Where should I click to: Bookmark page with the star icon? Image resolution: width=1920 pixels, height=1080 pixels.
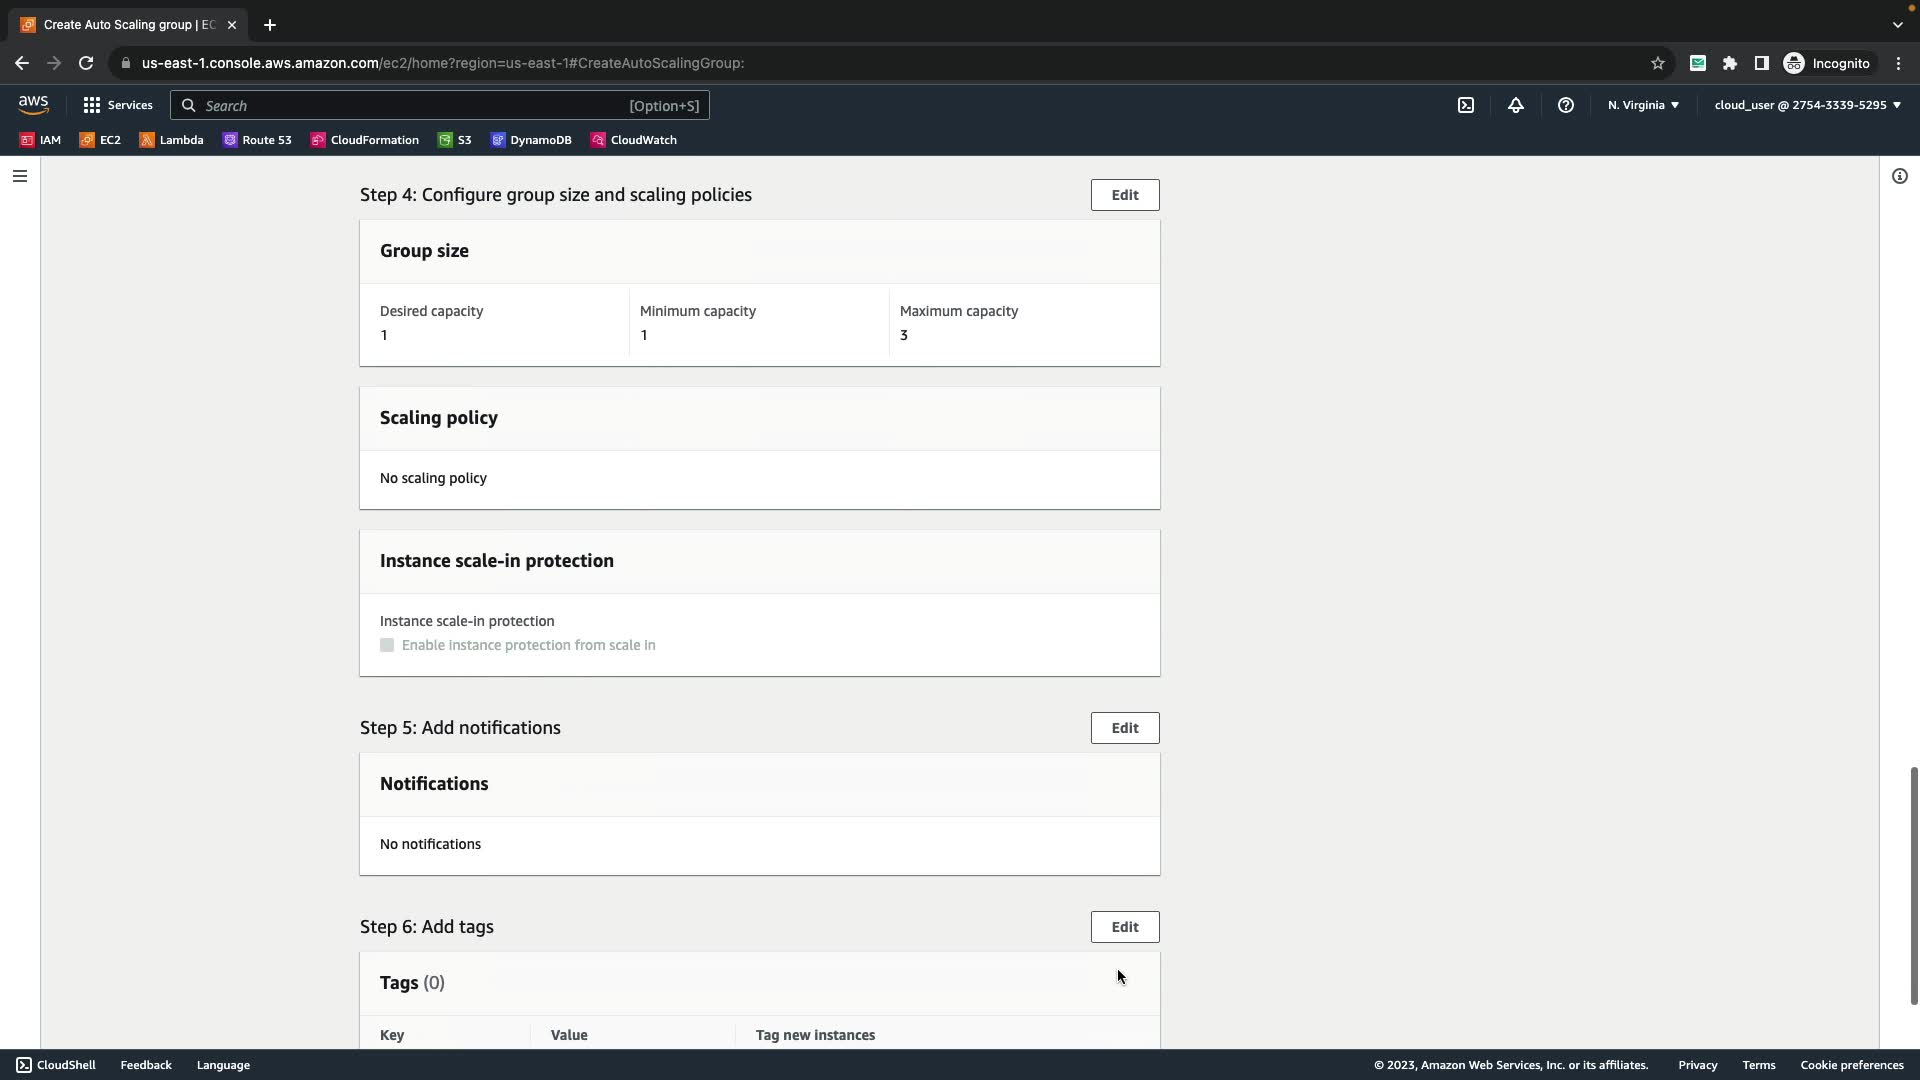tap(1658, 63)
